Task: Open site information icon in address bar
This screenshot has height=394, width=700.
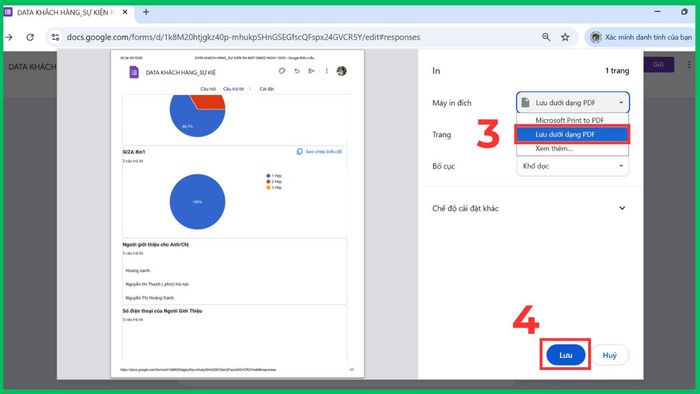Action: [55, 37]
